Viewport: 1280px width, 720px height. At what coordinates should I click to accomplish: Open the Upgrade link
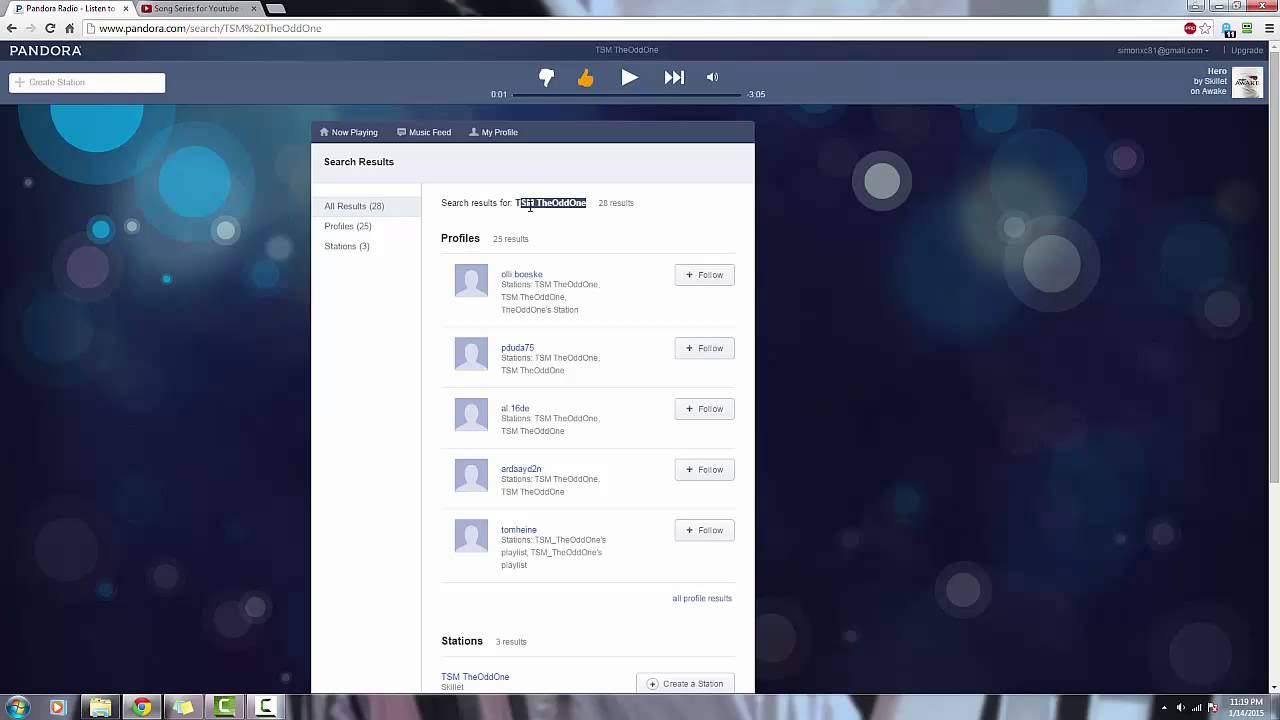point(1247,50)
